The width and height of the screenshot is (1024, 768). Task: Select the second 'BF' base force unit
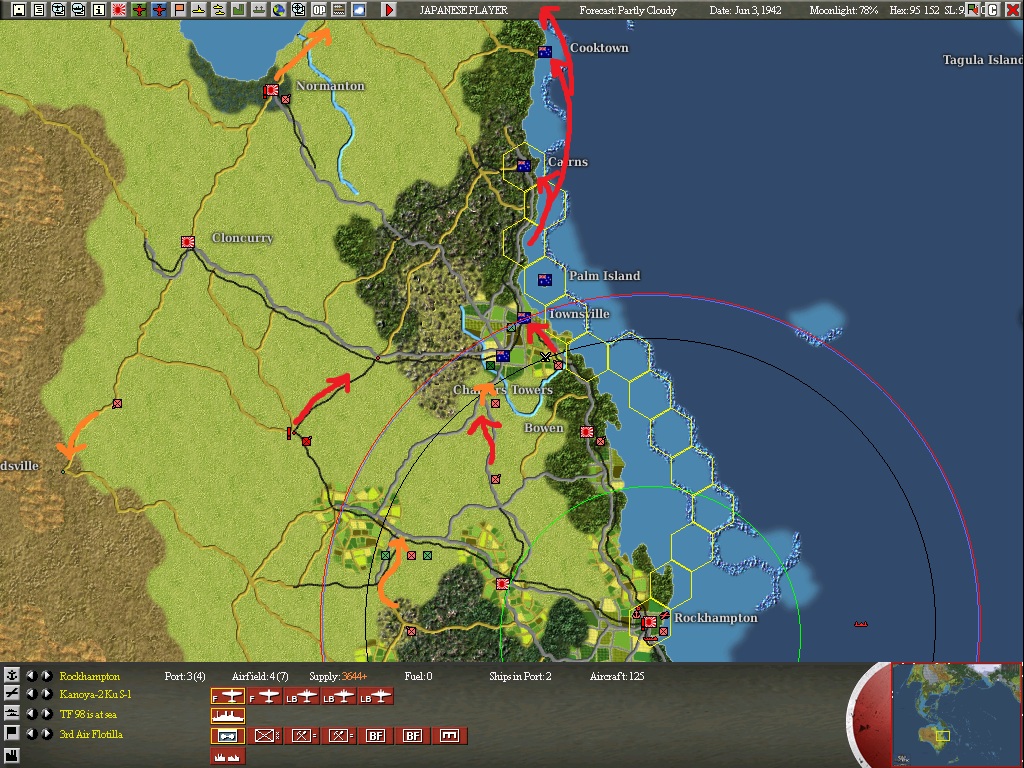(412, 736)
